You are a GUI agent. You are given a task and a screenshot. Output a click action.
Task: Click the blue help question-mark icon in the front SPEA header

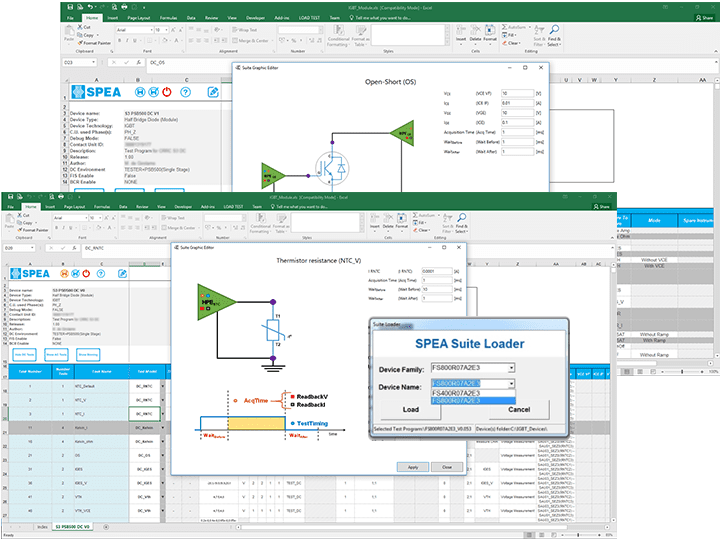[101, 274]
